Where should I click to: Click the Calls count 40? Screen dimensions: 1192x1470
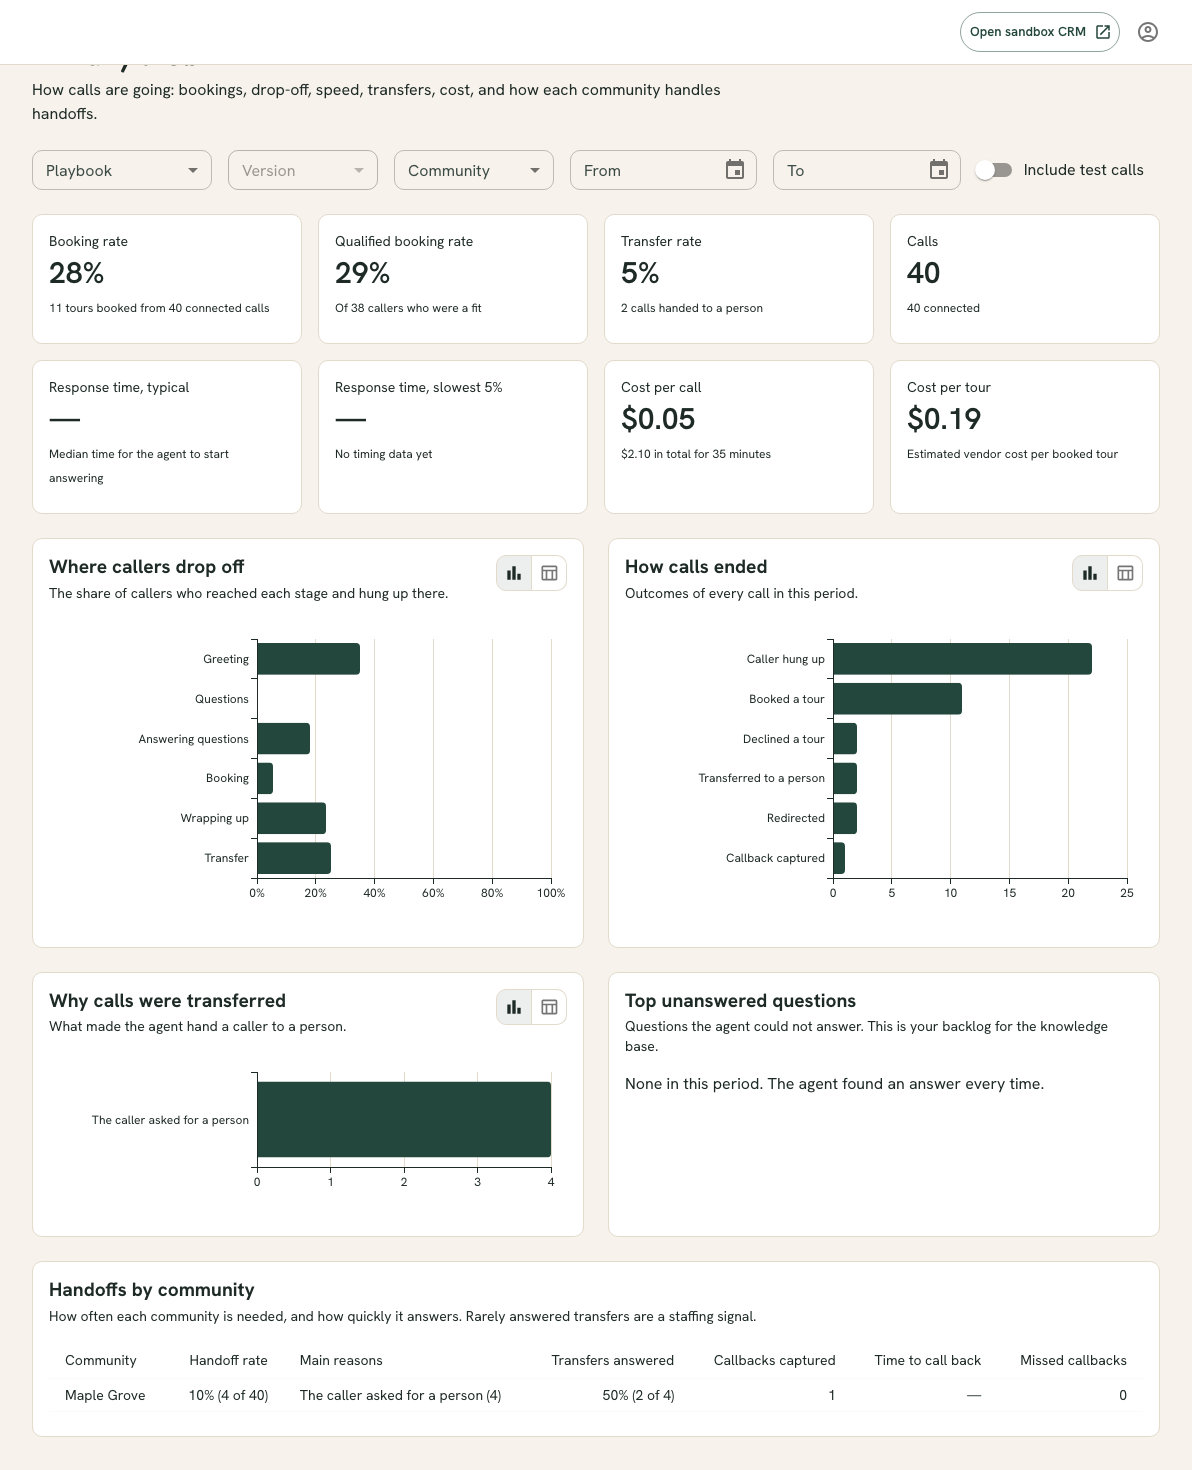pyautogui.click(x=923, y=273)
